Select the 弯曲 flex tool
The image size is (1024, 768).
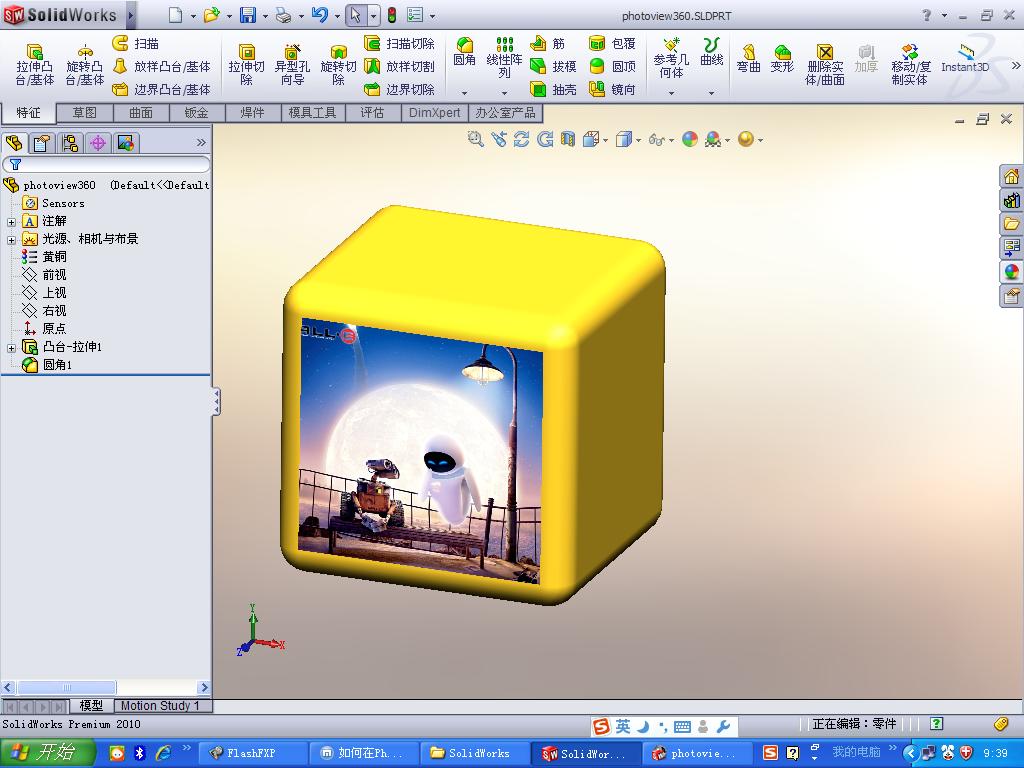[x=748, y=58]
